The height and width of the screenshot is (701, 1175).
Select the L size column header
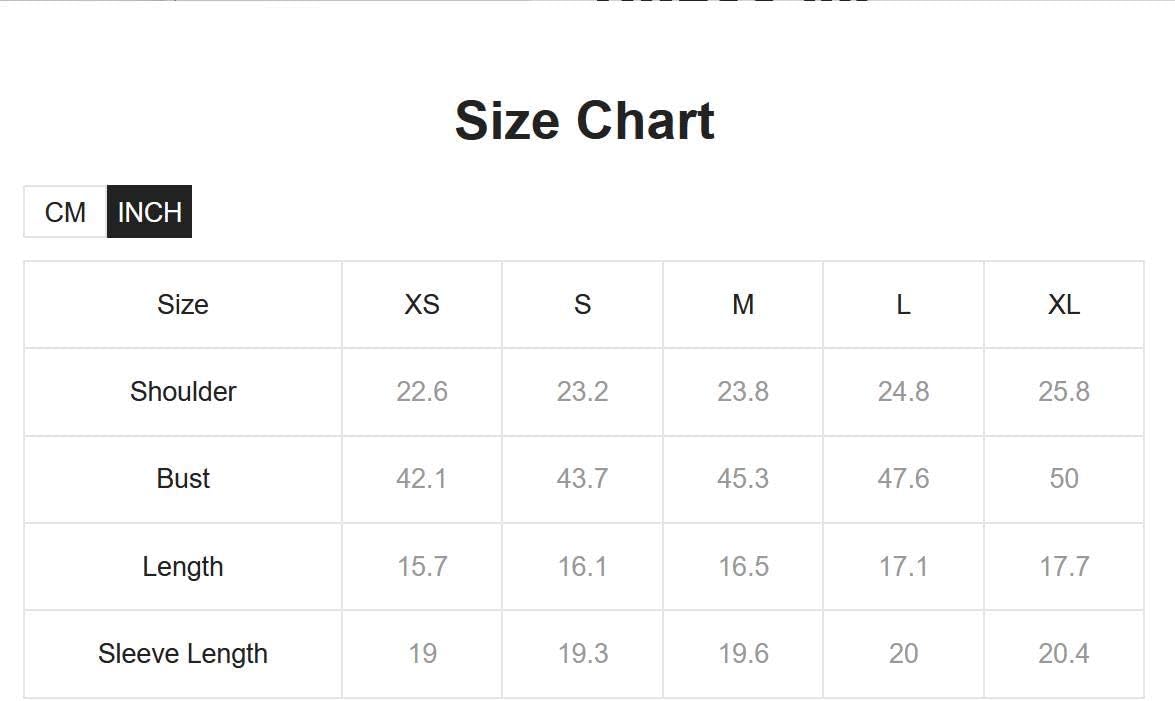903,304
